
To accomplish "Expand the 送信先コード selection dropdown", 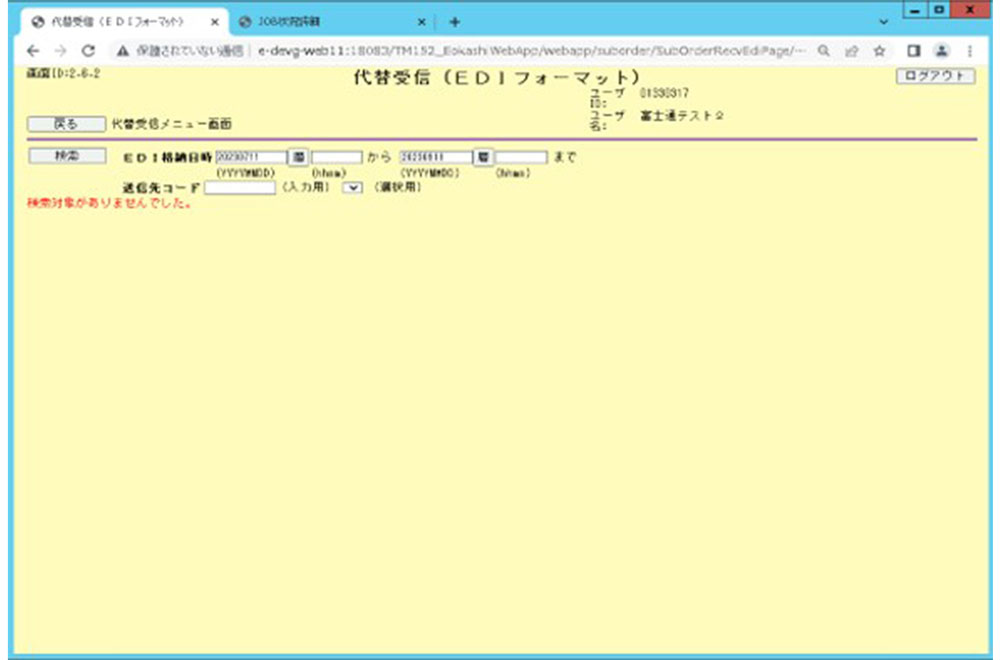I will click(351, 187).
